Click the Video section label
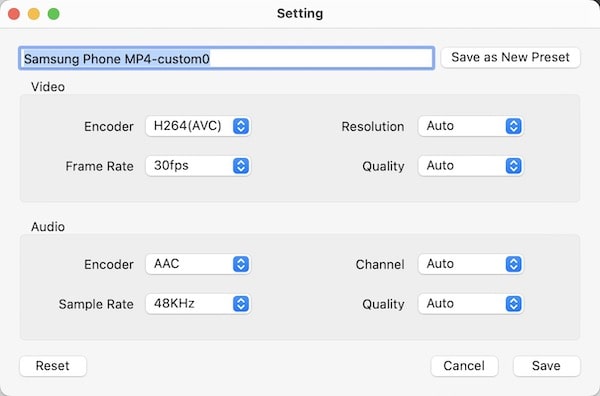 [48, 87]
